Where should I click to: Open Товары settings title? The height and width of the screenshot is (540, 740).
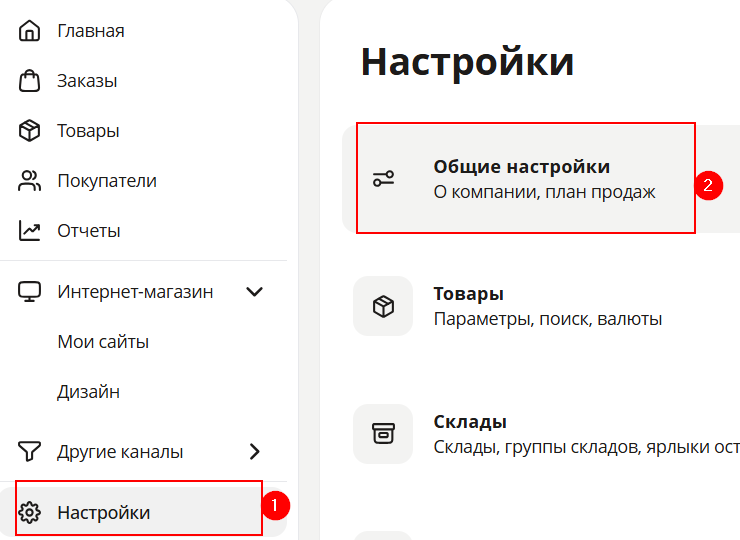(468, 294)
